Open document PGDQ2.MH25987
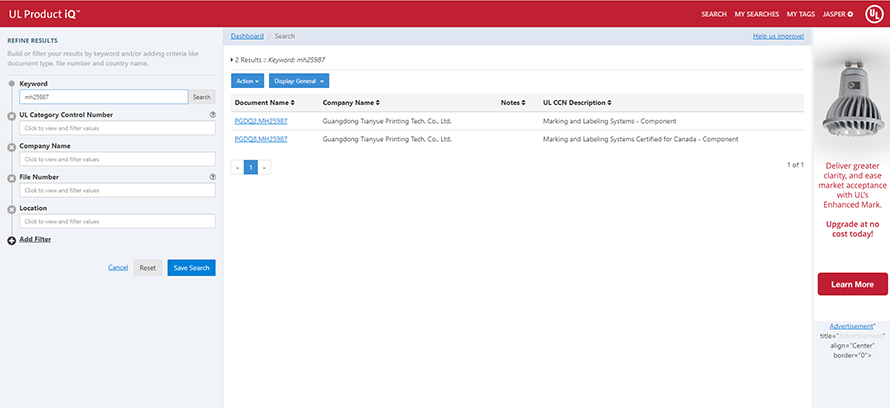 (261, 121)
